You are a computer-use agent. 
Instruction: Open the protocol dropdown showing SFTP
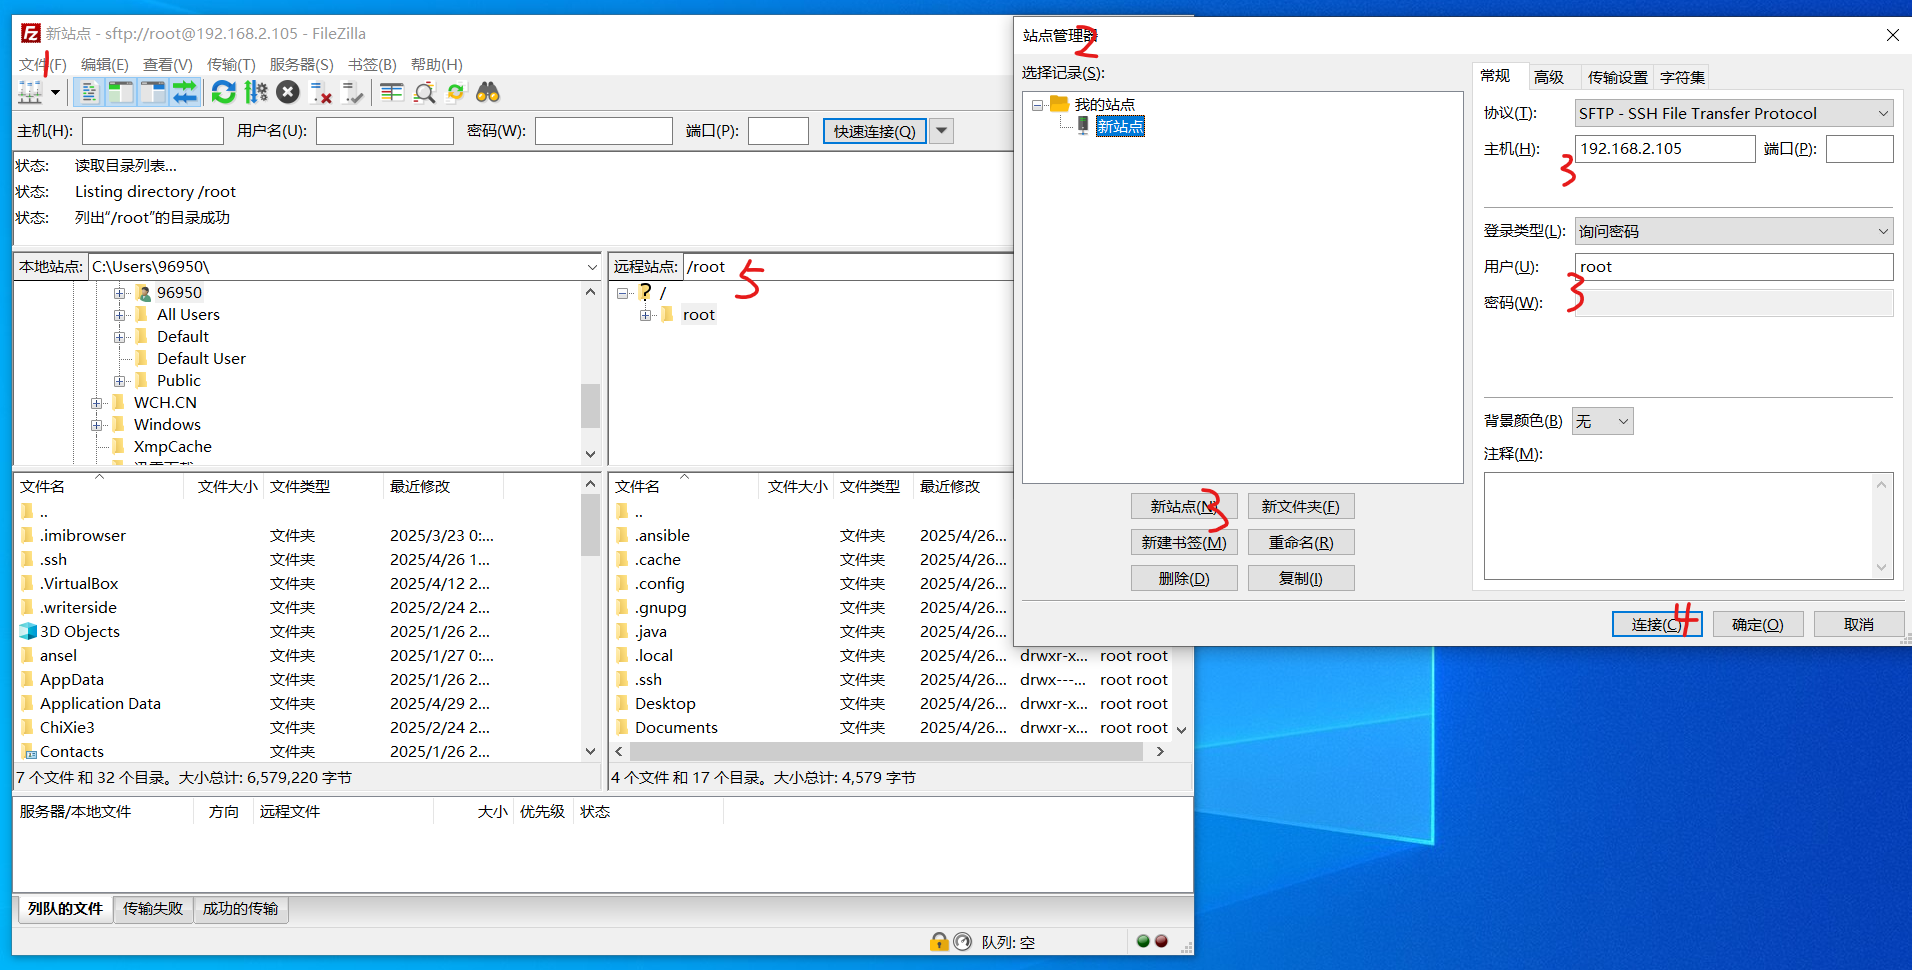[x=1733, y=113]
